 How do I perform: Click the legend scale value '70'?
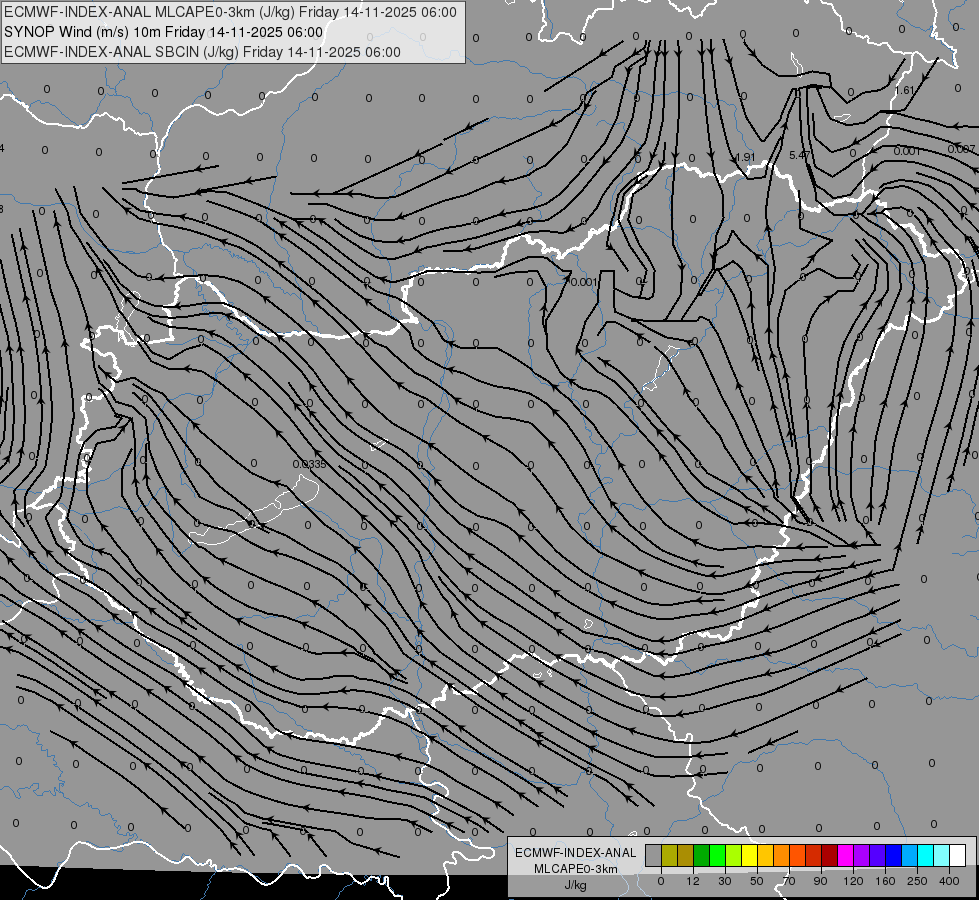click(789, 881)
